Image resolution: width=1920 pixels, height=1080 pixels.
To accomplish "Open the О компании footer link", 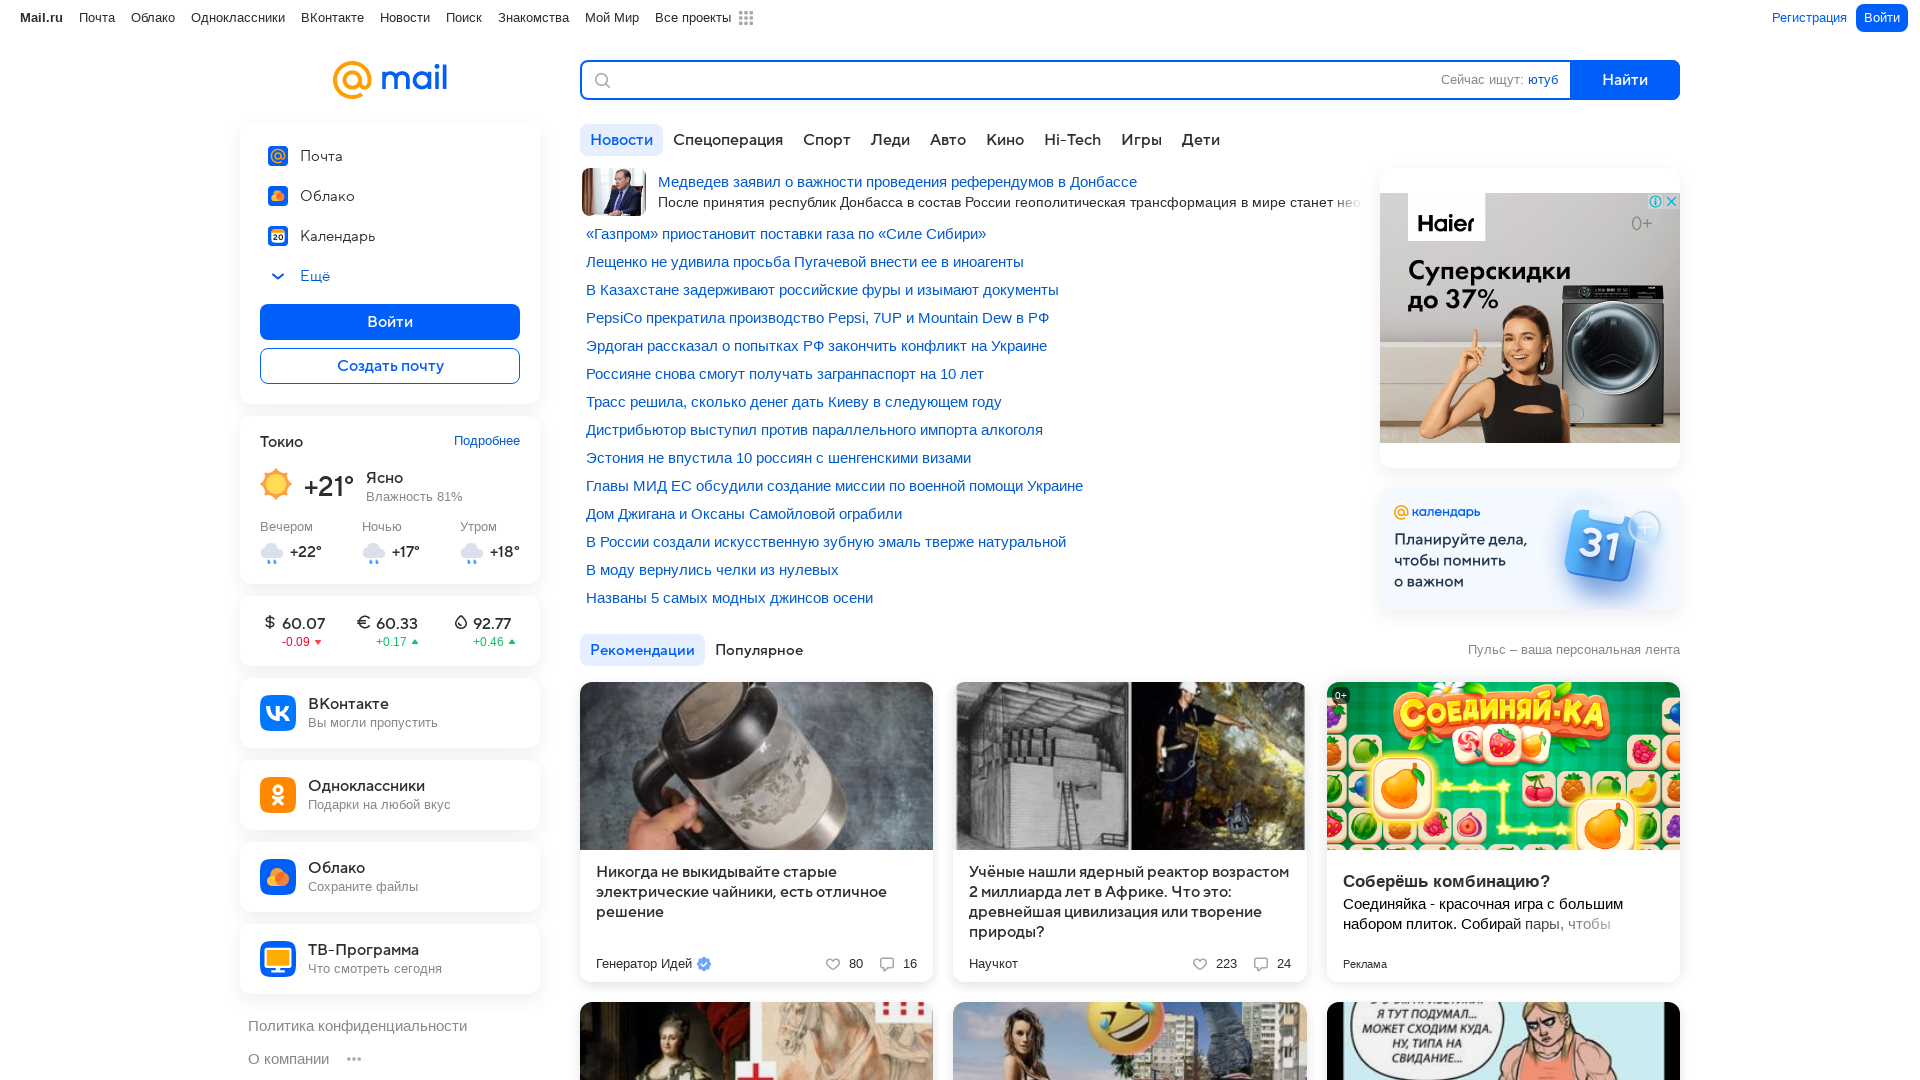I will [x=288, y=1059].
